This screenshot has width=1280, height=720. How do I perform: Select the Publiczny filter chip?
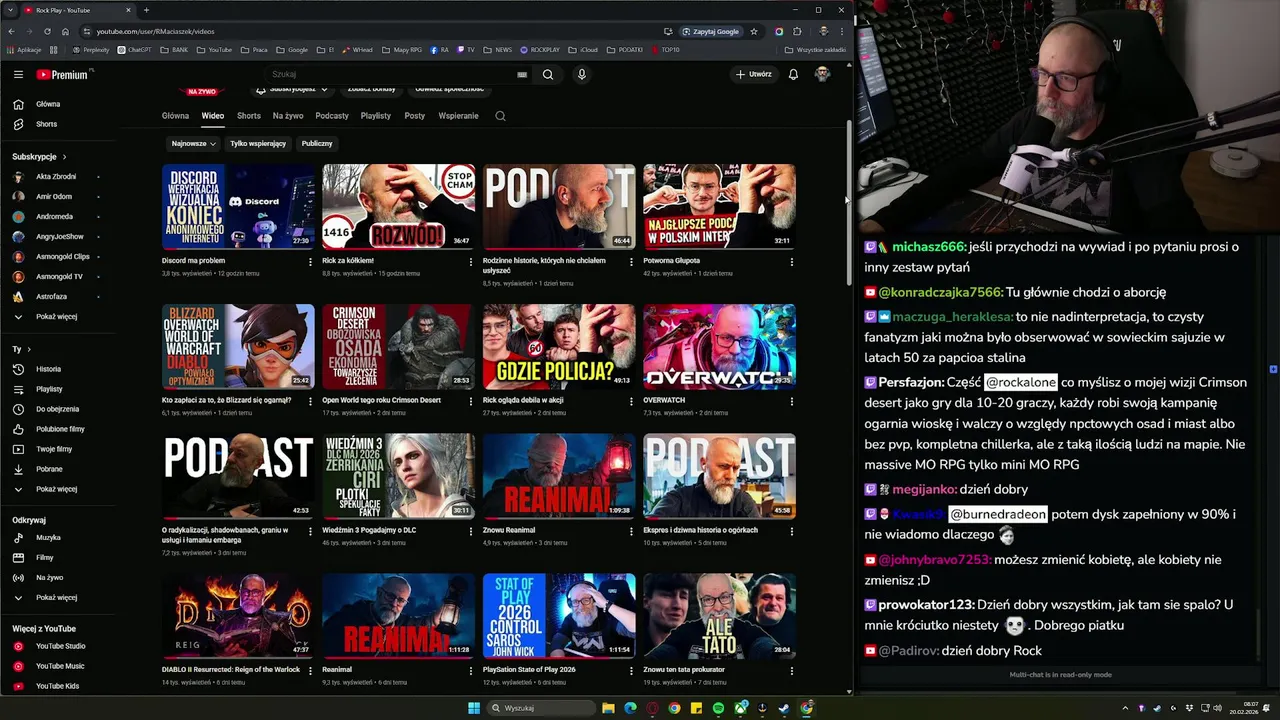317,143
